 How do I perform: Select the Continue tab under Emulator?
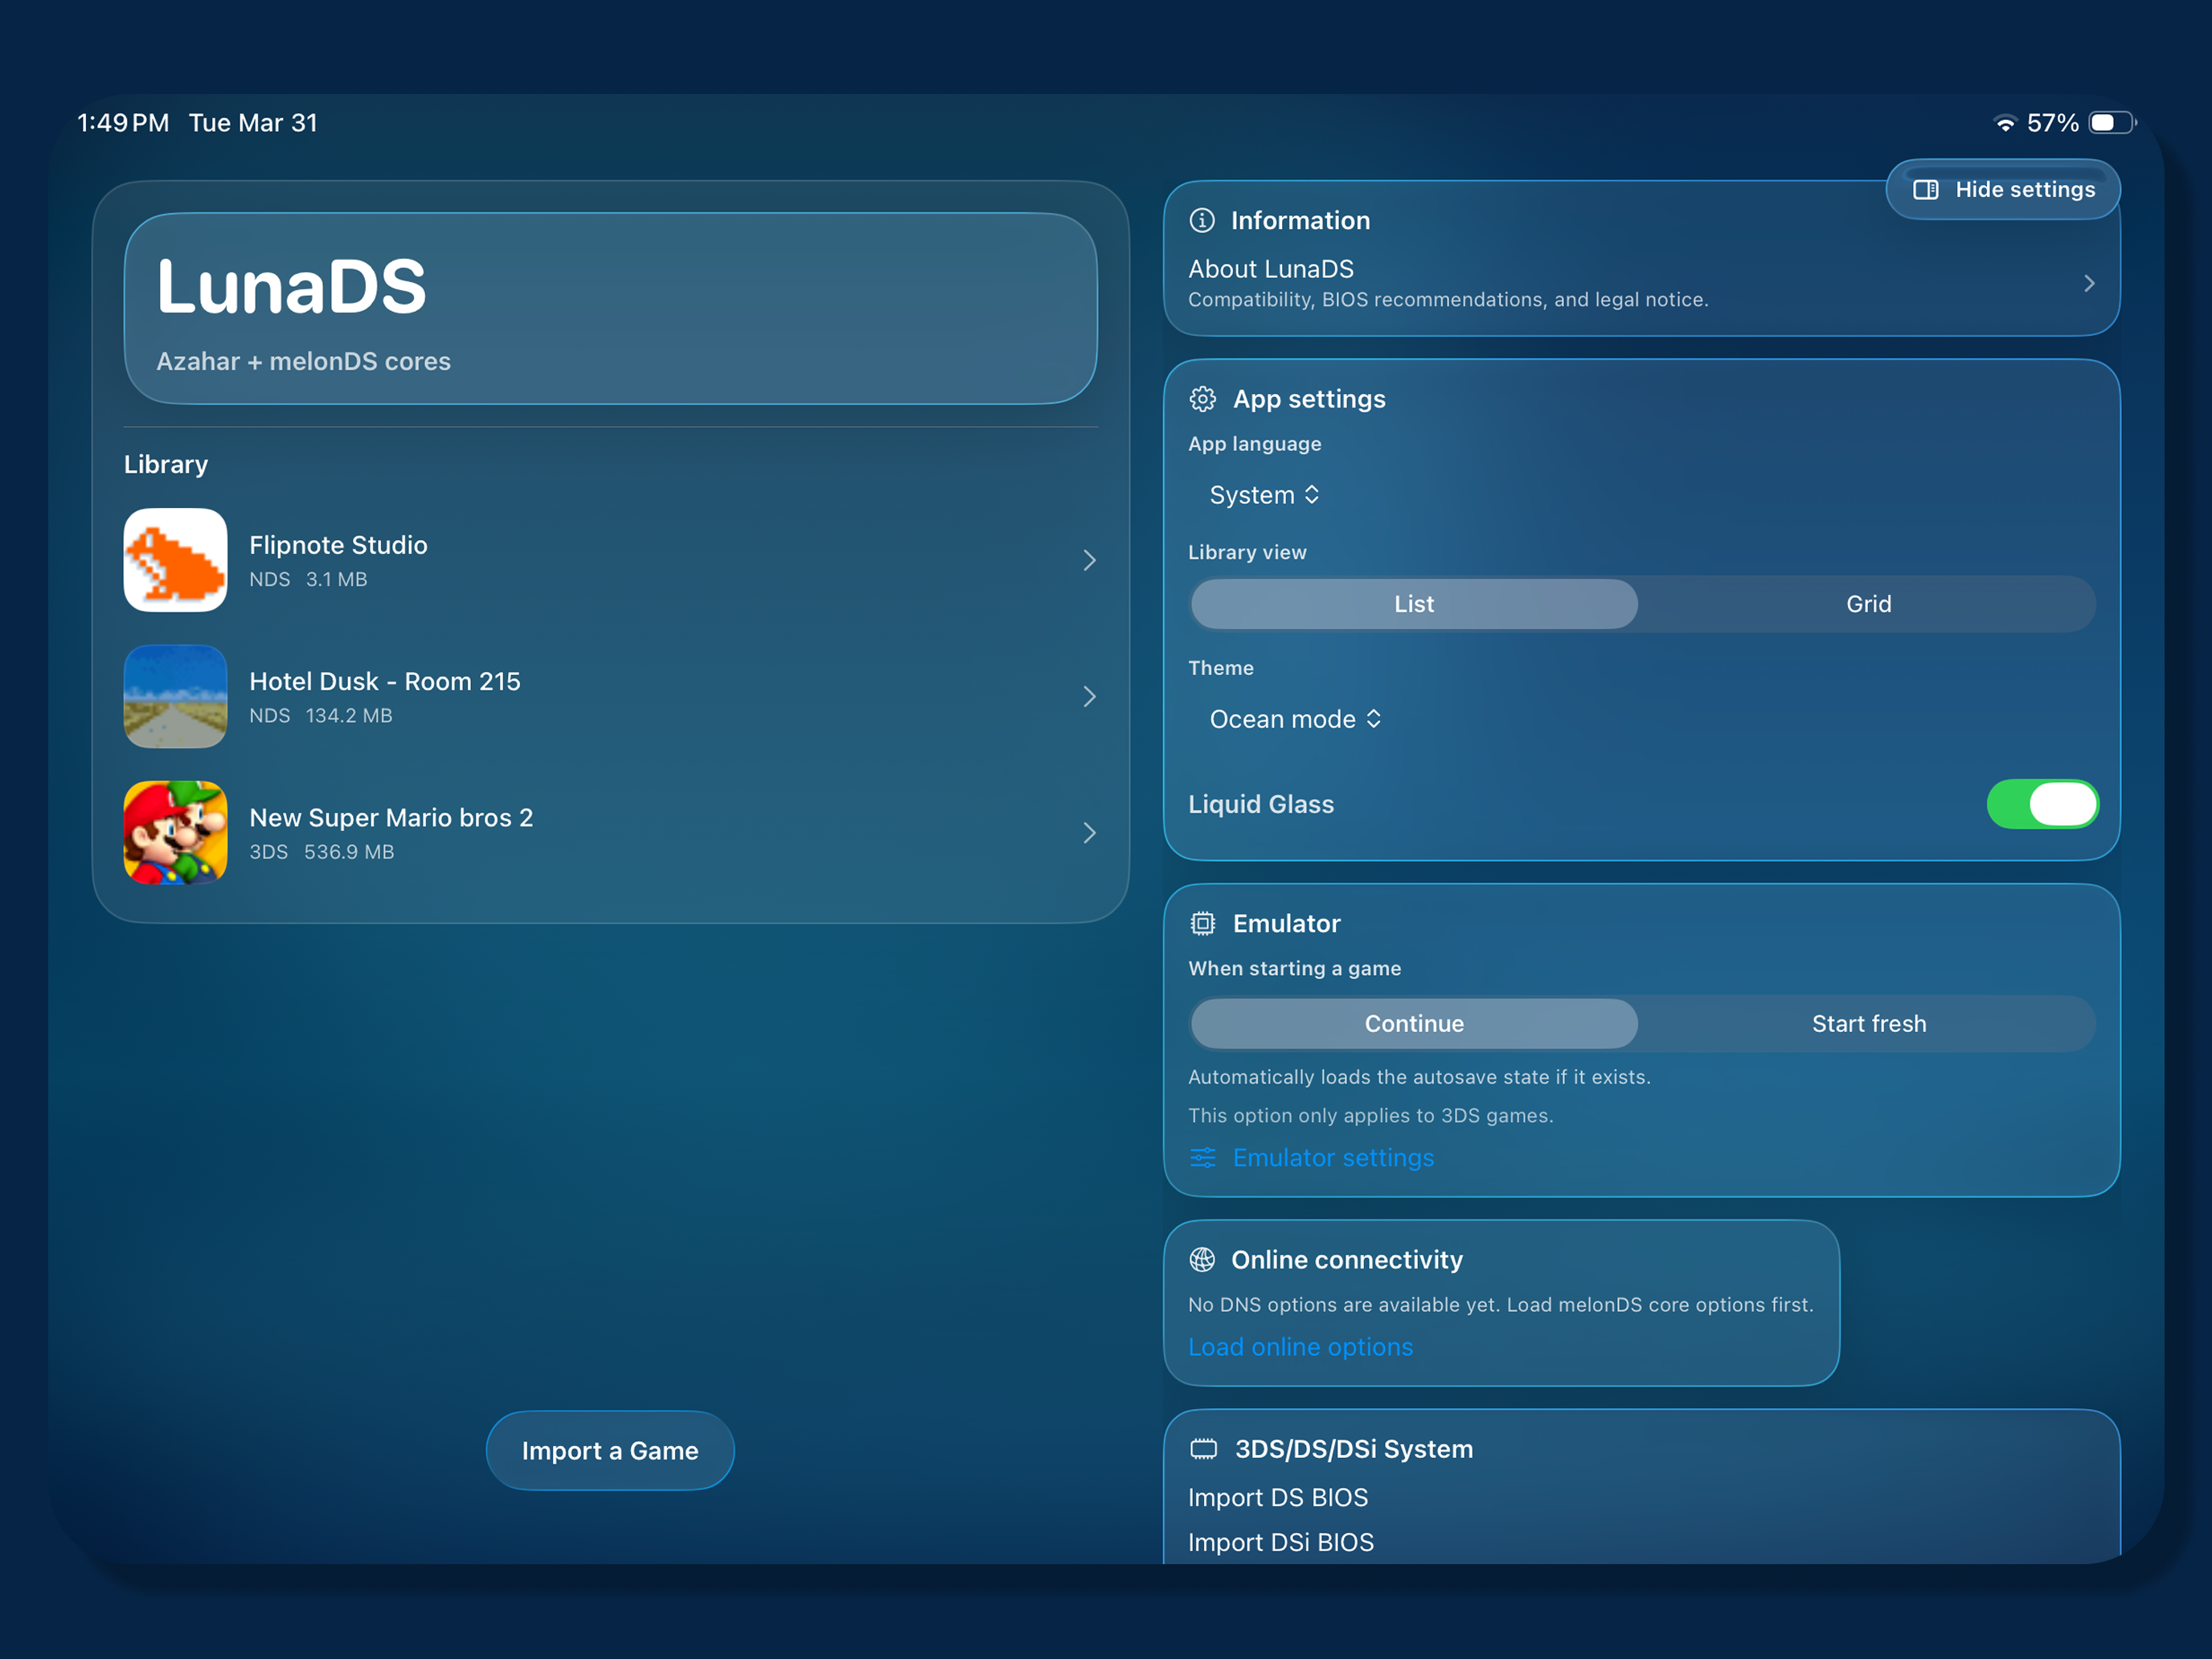coord(1413,1023)
